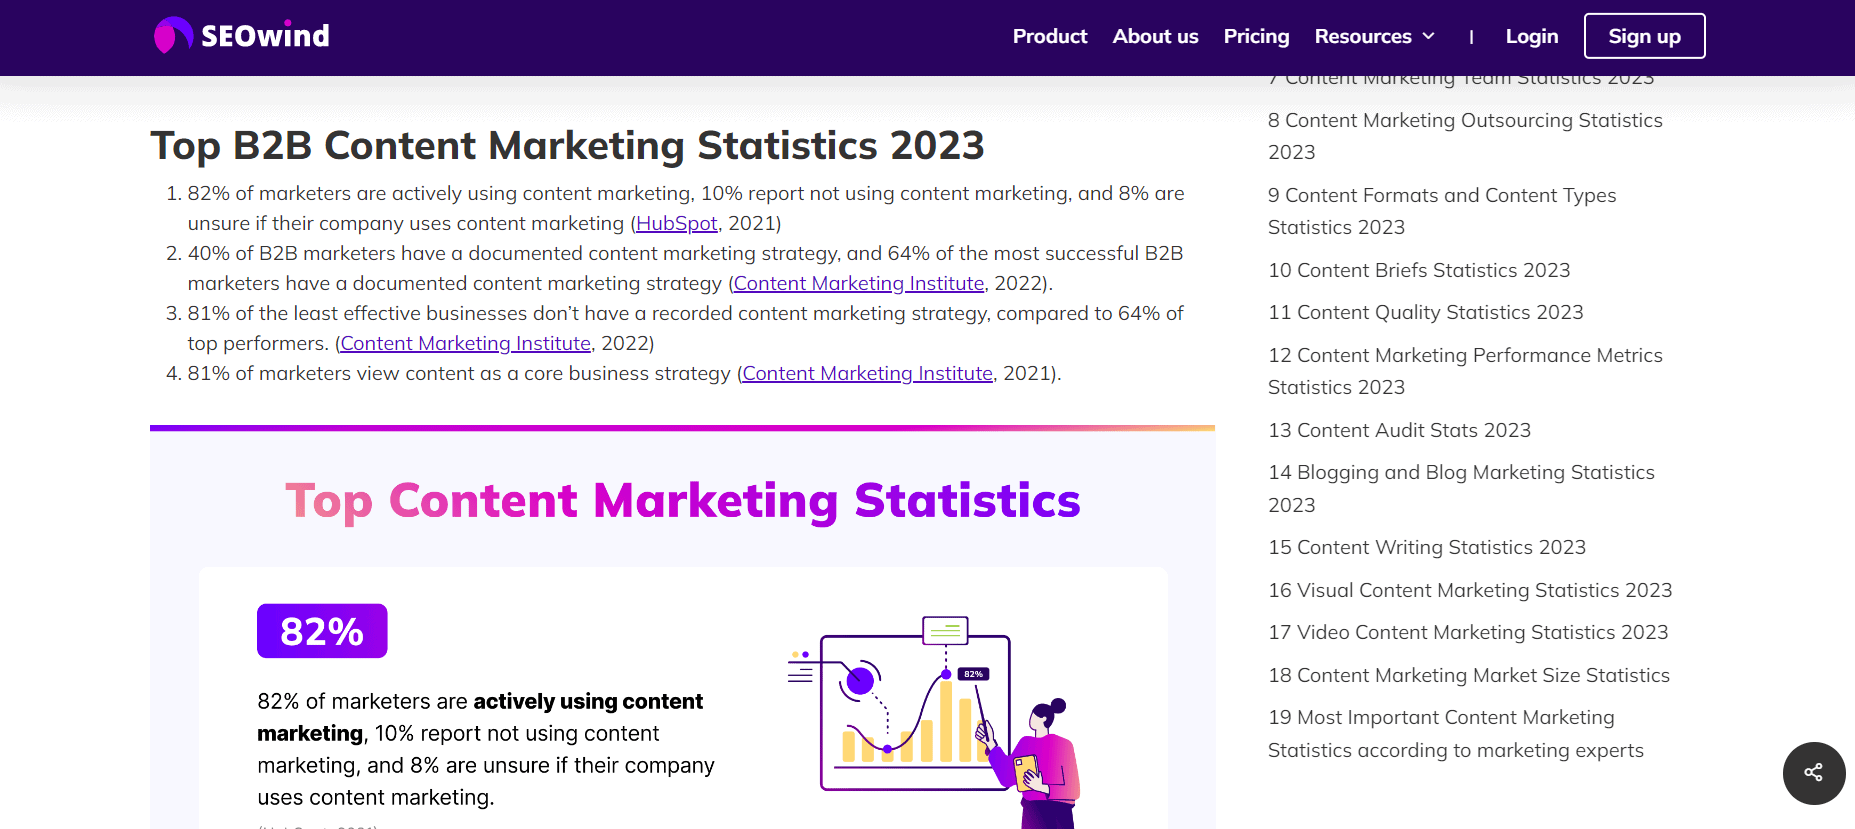Navigate to Content Quality Statistics 2023
The height and width of the screenshot is (829, 1855).
(1425, 312)
